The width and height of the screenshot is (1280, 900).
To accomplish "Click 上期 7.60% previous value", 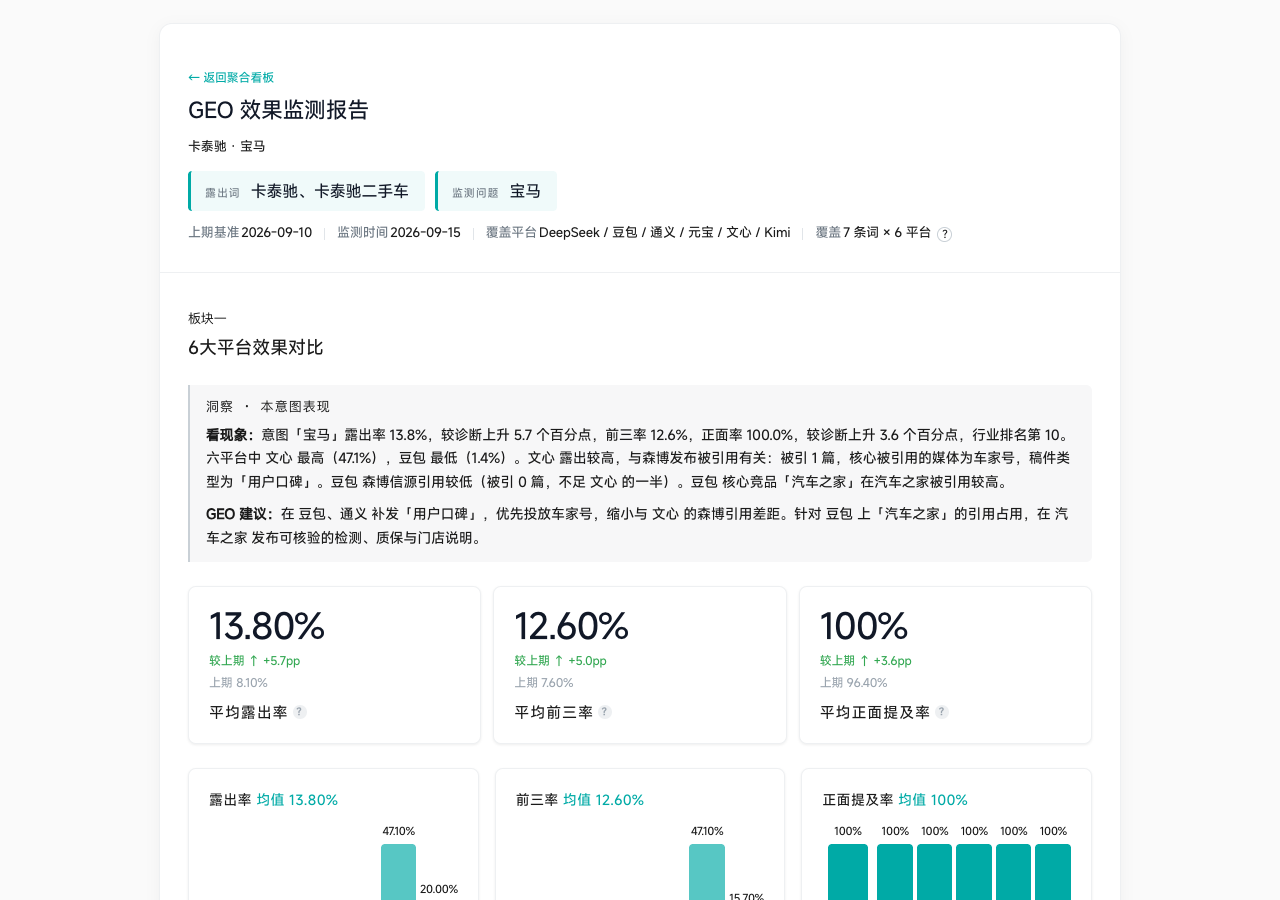I will point(544,683).
